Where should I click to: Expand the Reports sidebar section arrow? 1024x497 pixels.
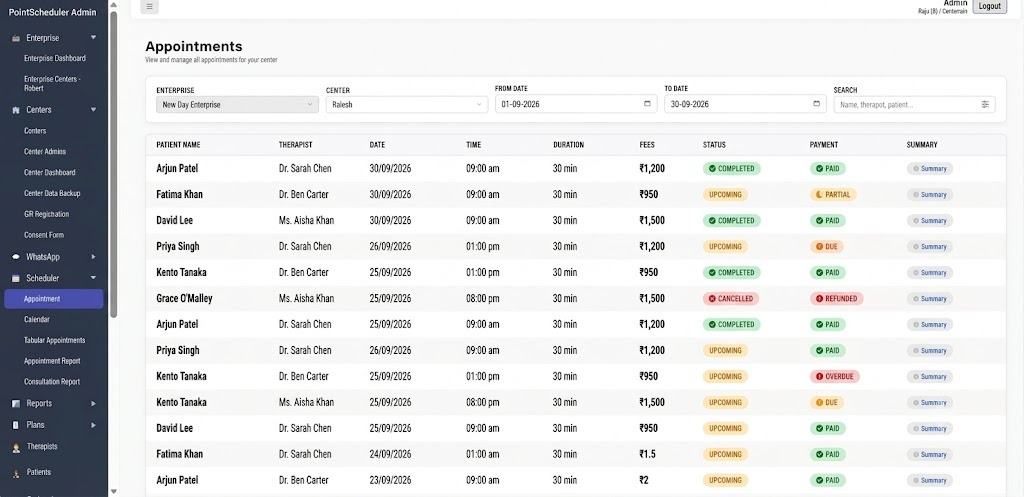point(93,404)
